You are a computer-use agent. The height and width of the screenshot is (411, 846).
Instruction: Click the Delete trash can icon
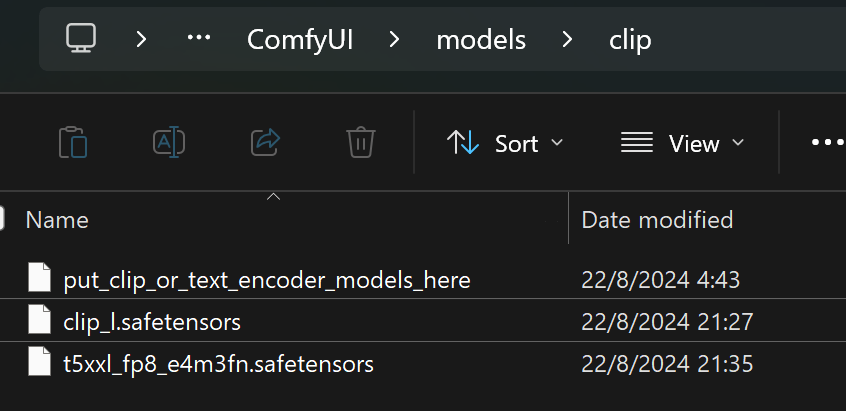pyautogui.click(x=361, y=142)
